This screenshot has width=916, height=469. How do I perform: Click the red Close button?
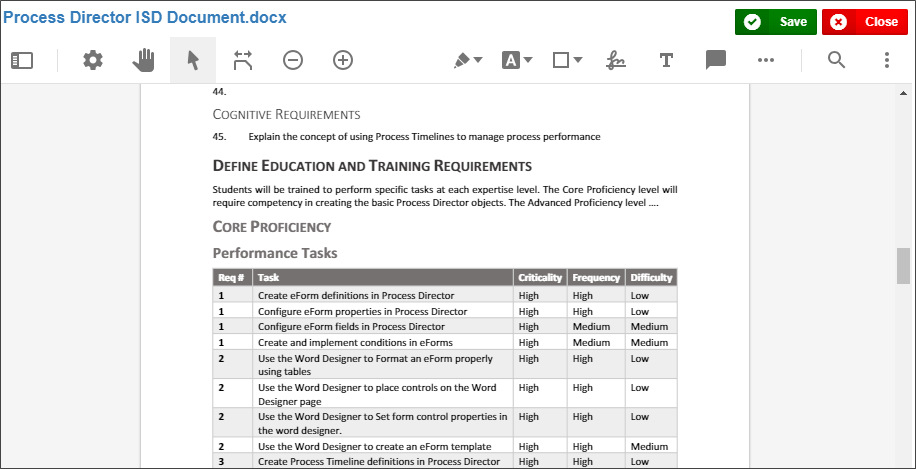tap(865, 22)
